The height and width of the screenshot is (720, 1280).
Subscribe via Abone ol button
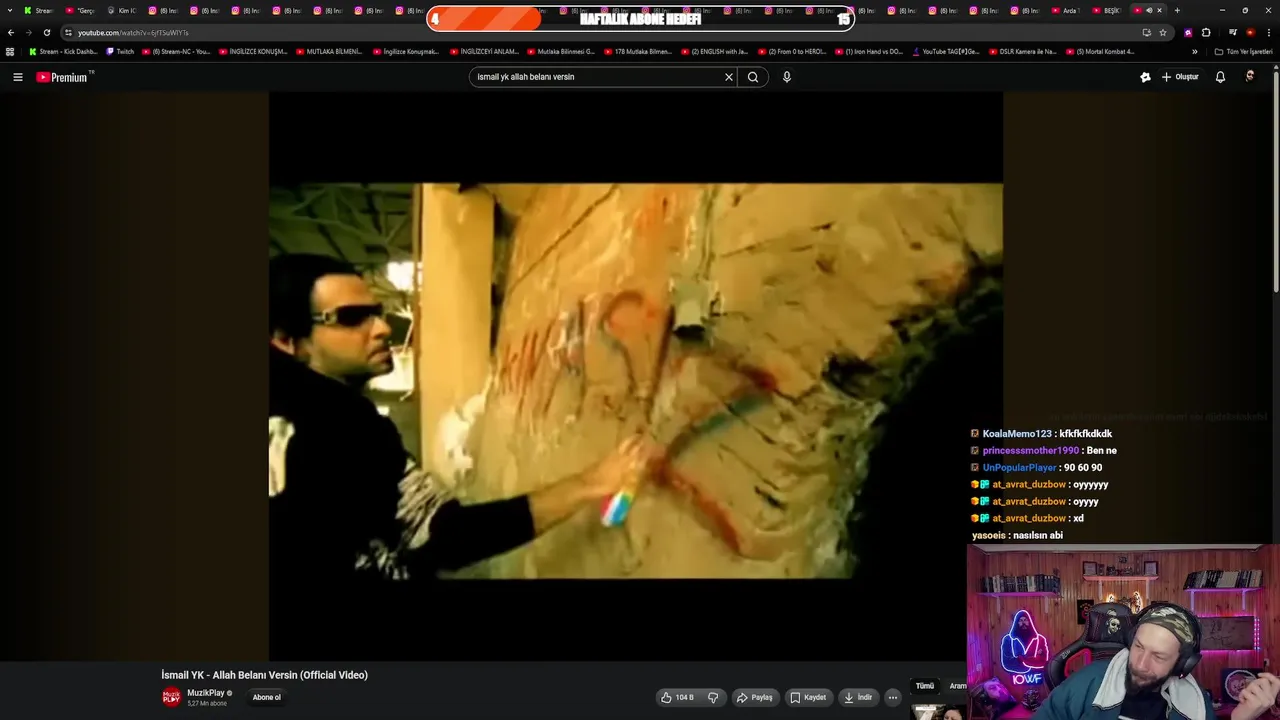tap(266, 697)
